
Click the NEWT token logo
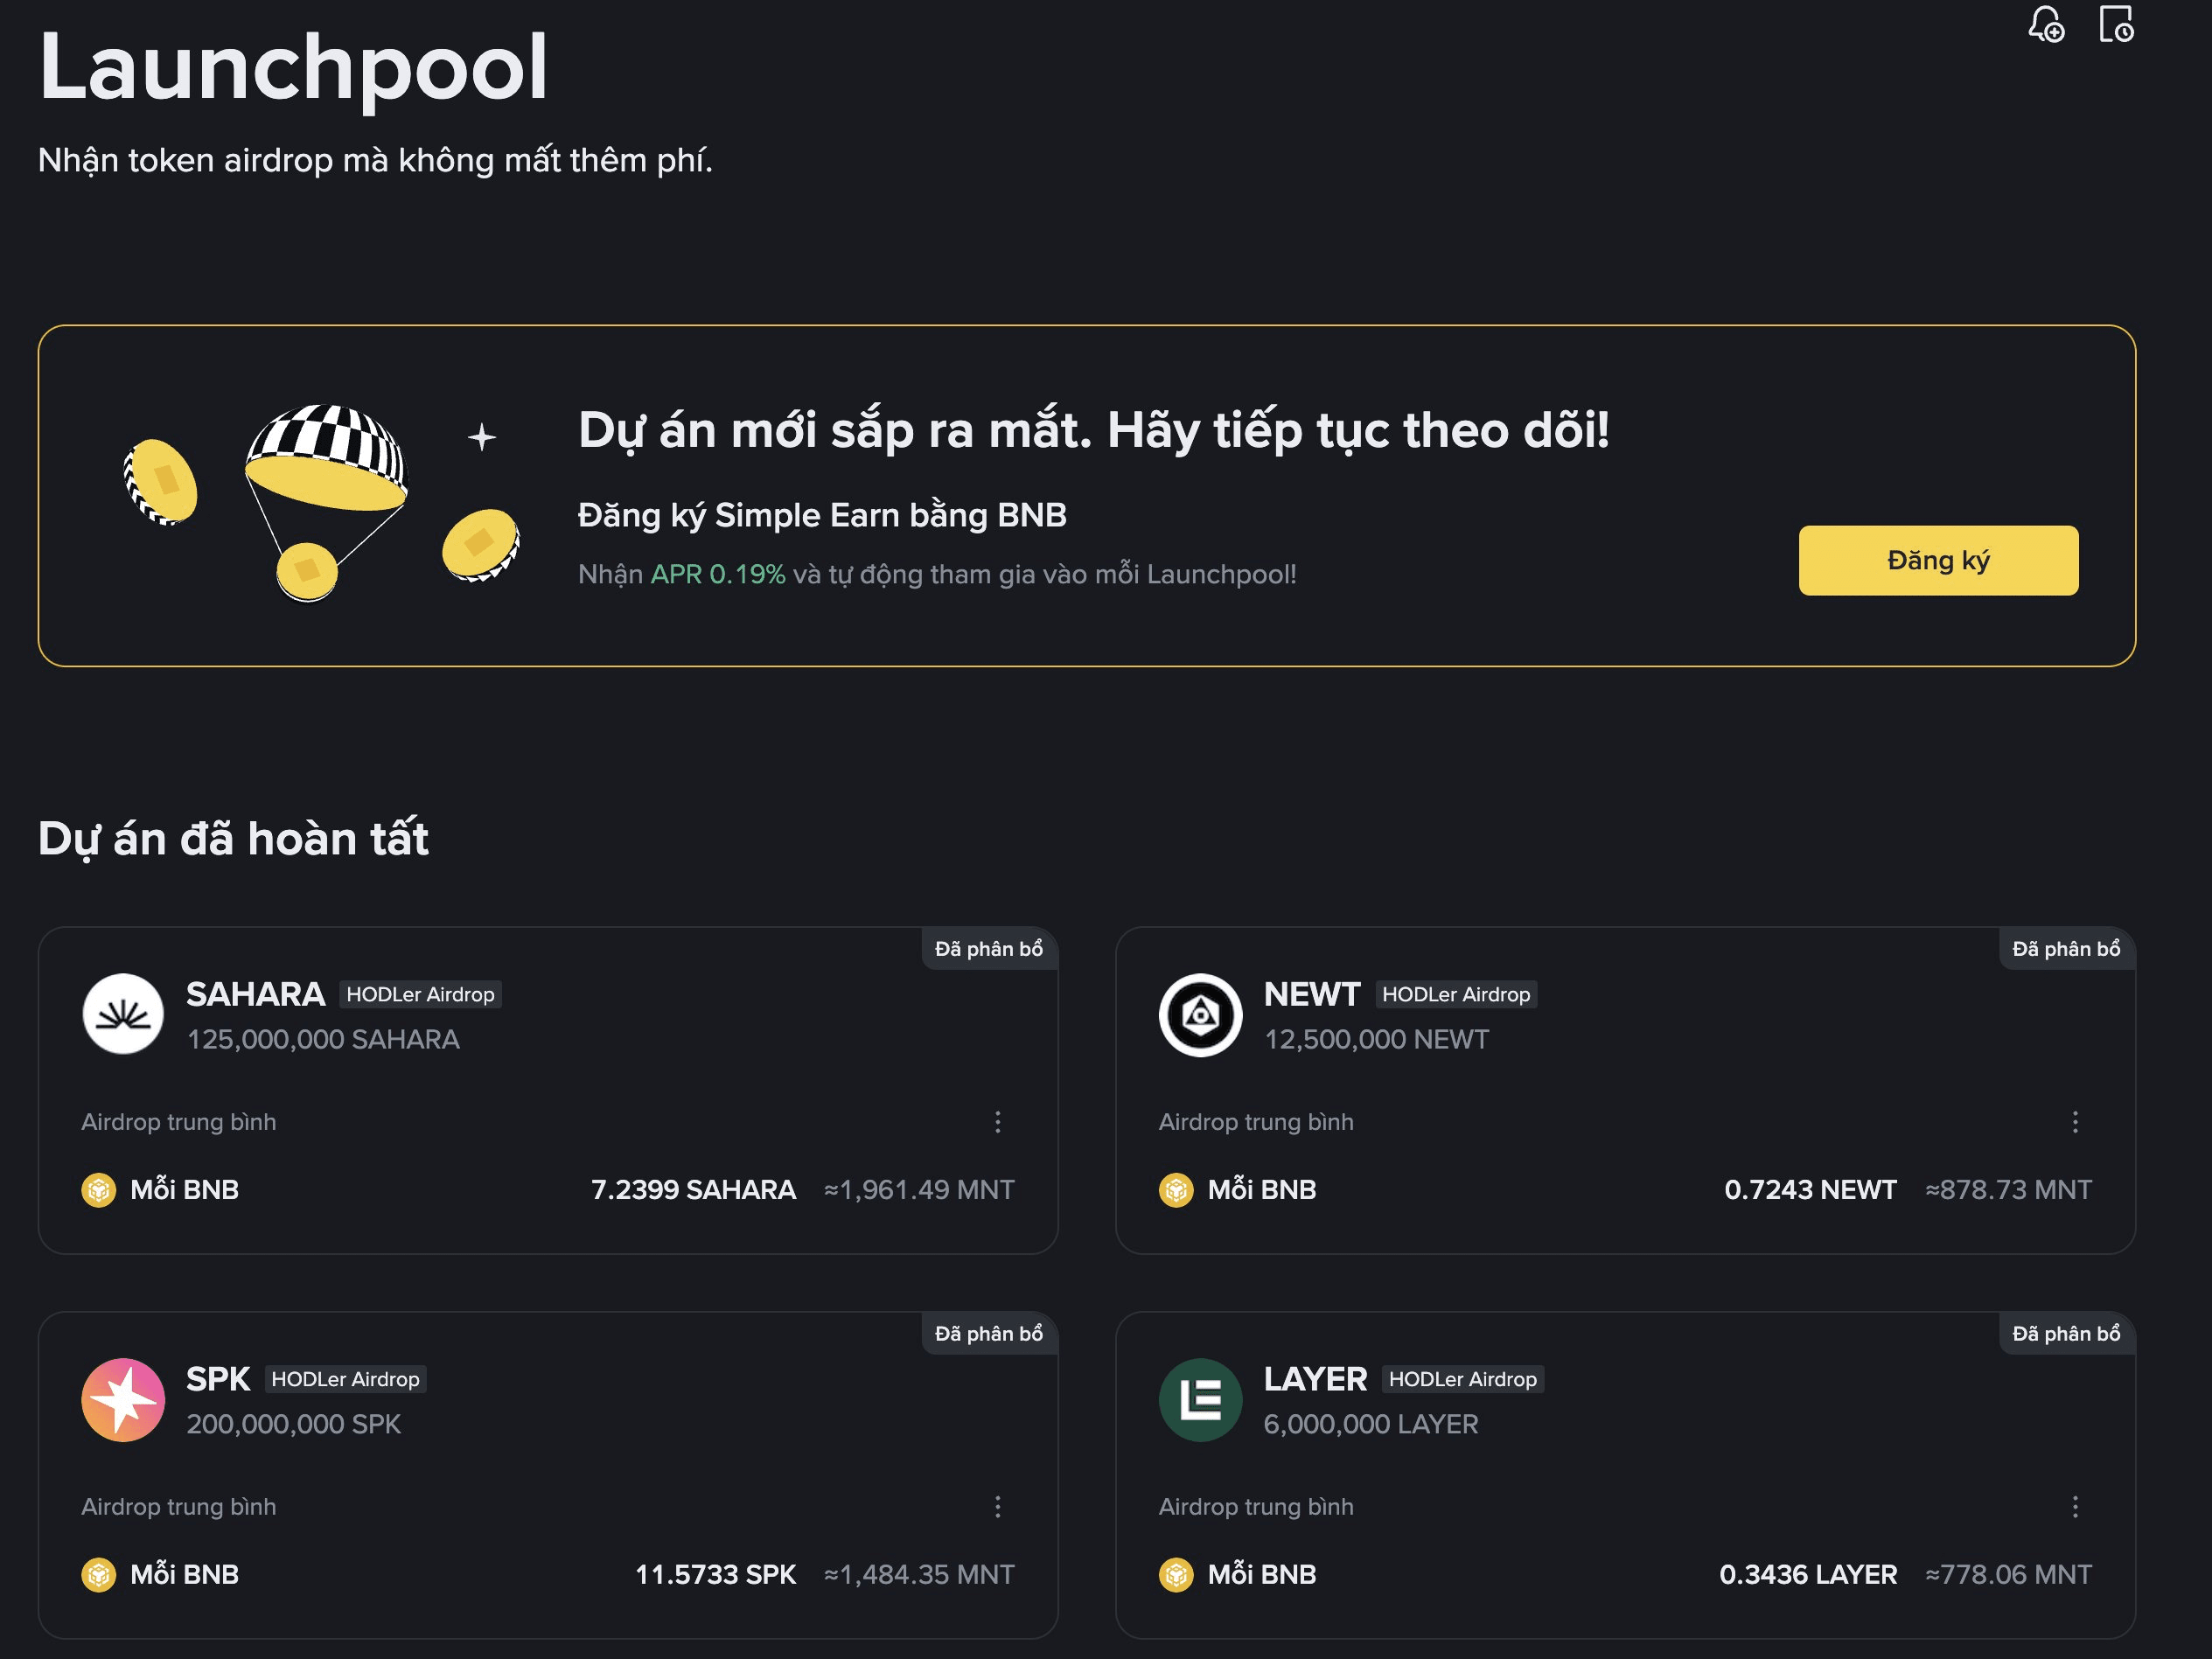(x=1200, y=1014)
